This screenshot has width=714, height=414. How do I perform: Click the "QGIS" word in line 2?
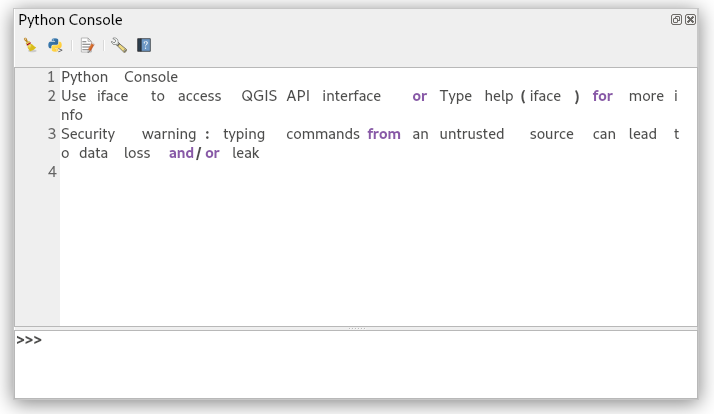(259, 96)
